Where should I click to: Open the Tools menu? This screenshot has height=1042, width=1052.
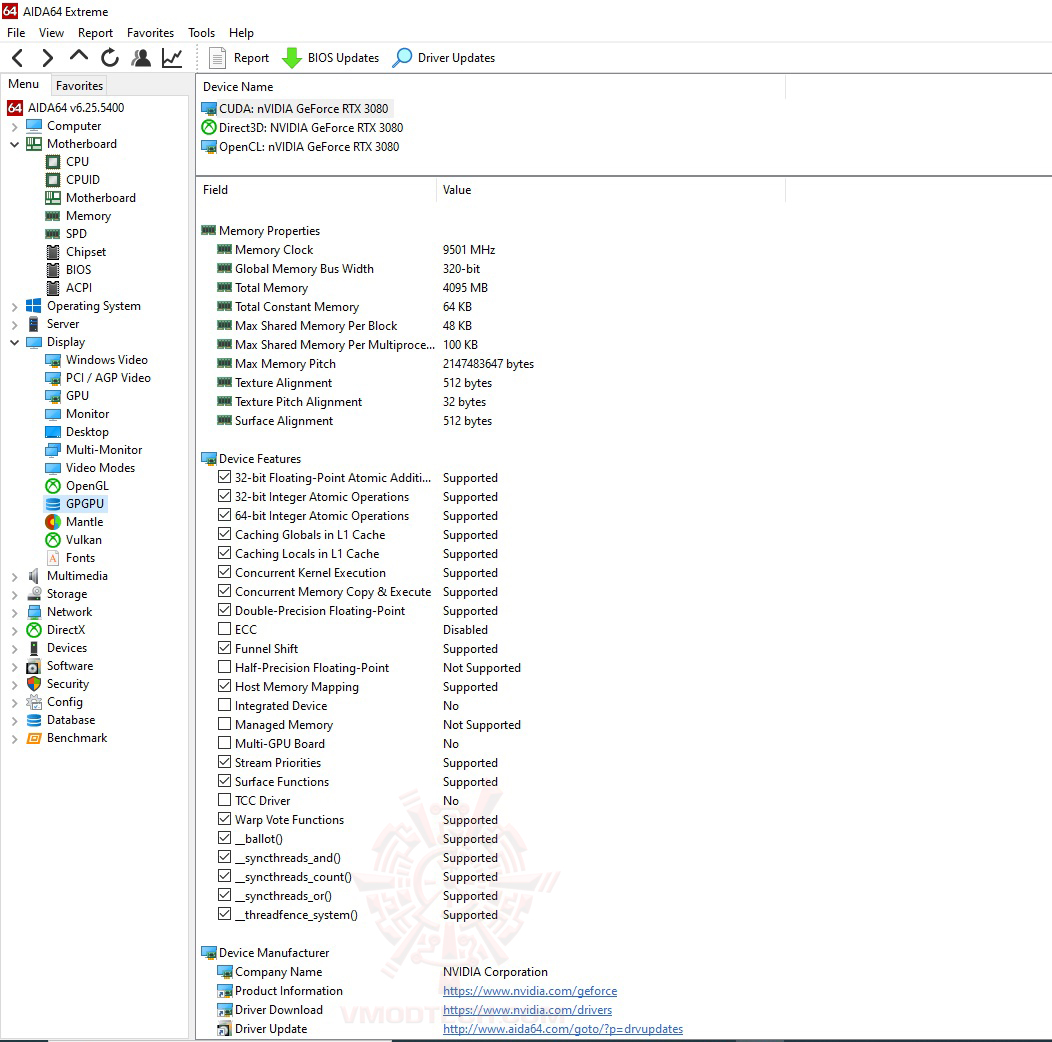pos(201,32)
